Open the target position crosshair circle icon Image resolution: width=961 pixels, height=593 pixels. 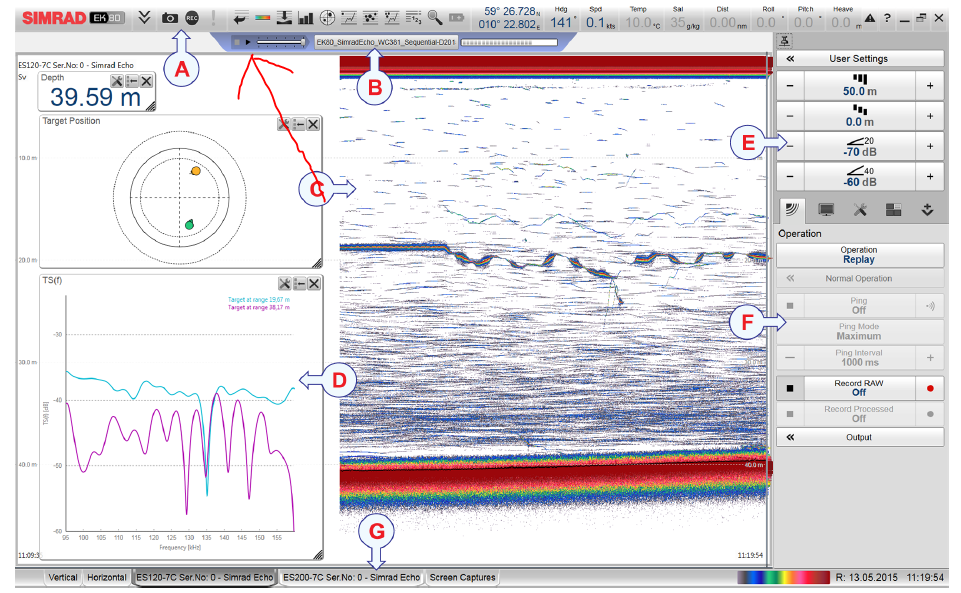[x=327, y=18]
